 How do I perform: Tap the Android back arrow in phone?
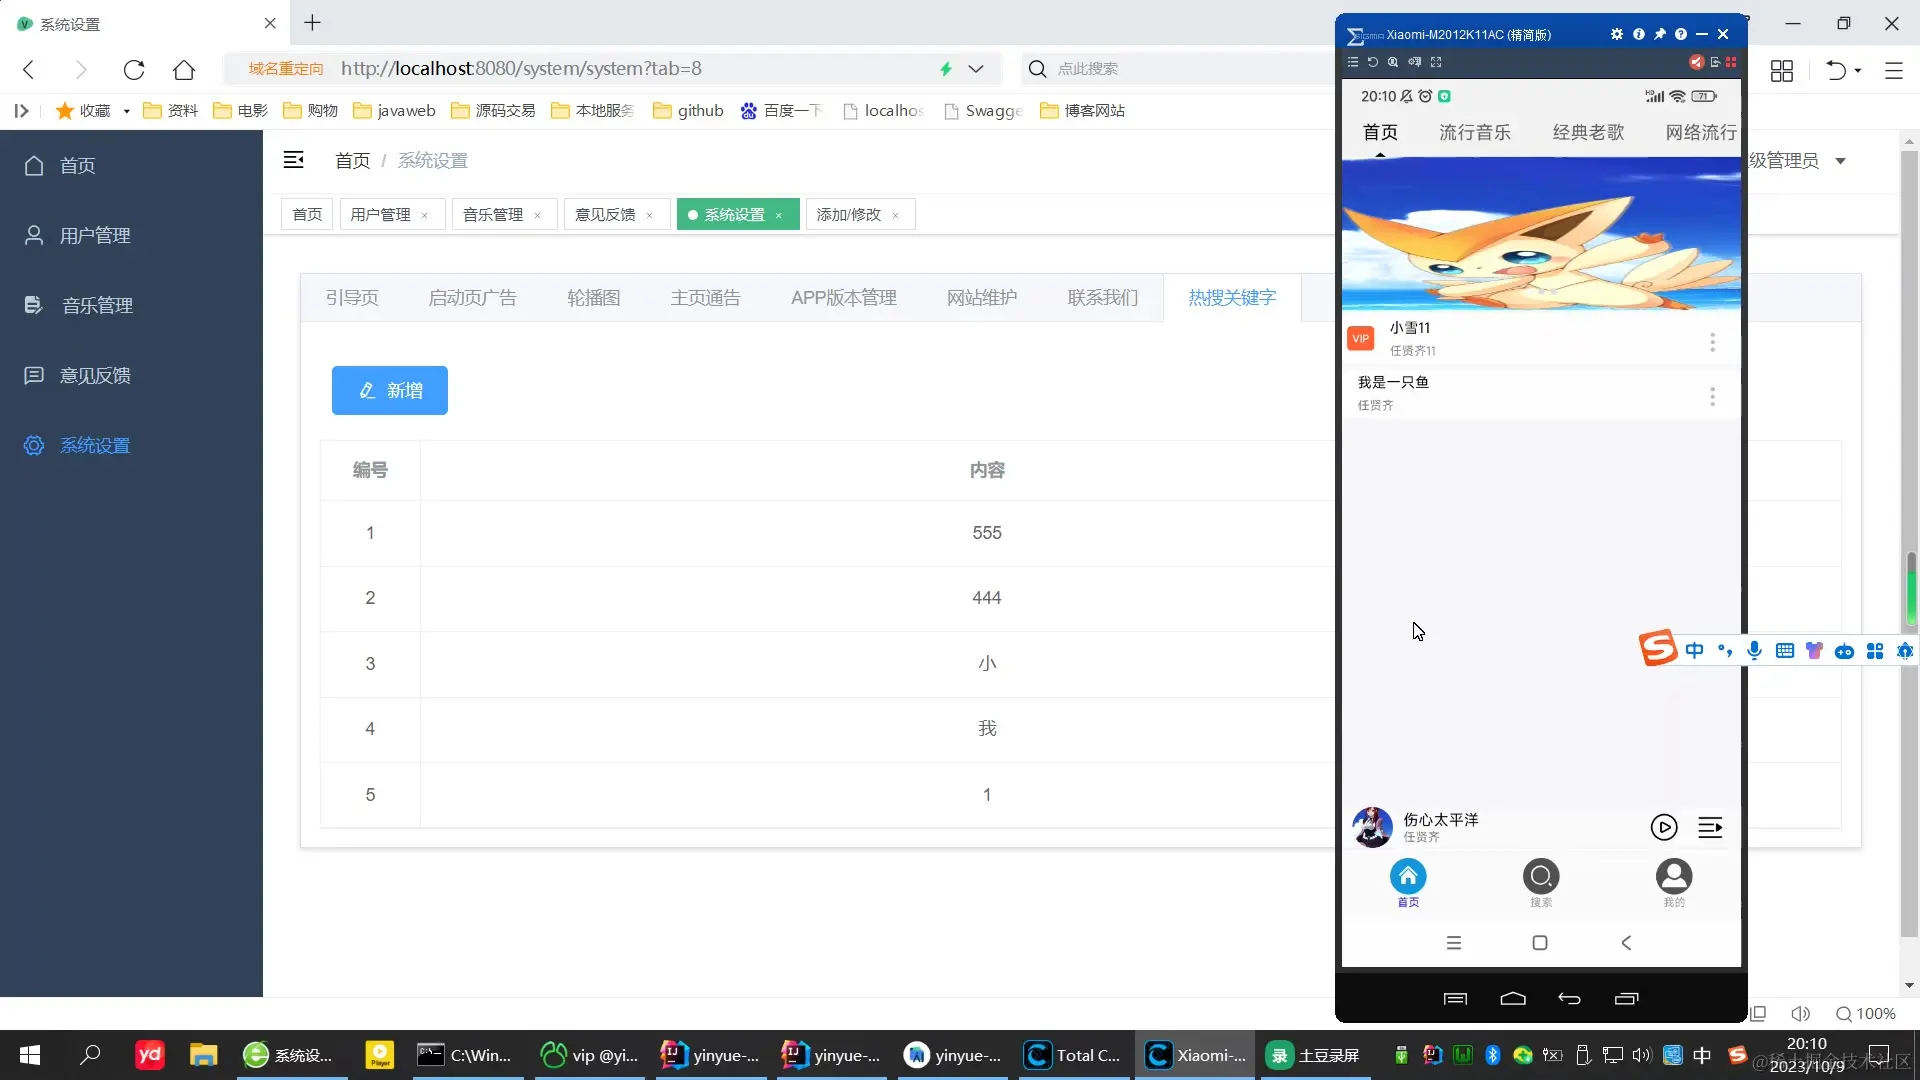coord(1626,943)
